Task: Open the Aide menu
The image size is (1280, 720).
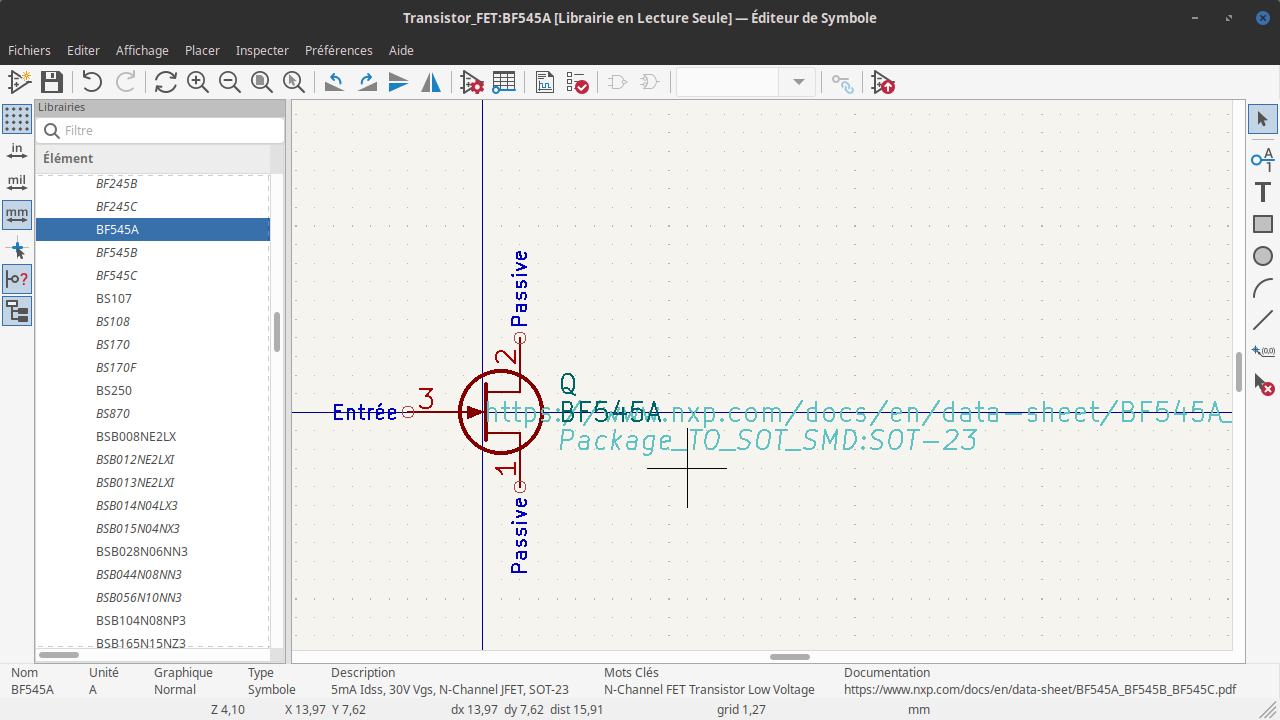Action: point(401,50)
